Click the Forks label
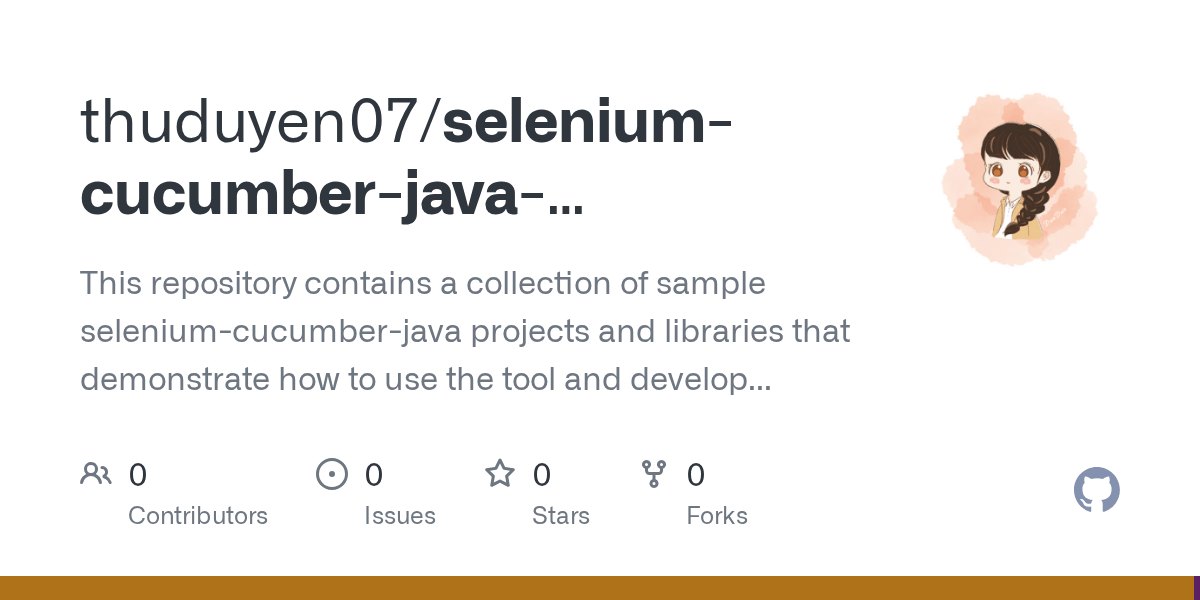 coord(717,516)
